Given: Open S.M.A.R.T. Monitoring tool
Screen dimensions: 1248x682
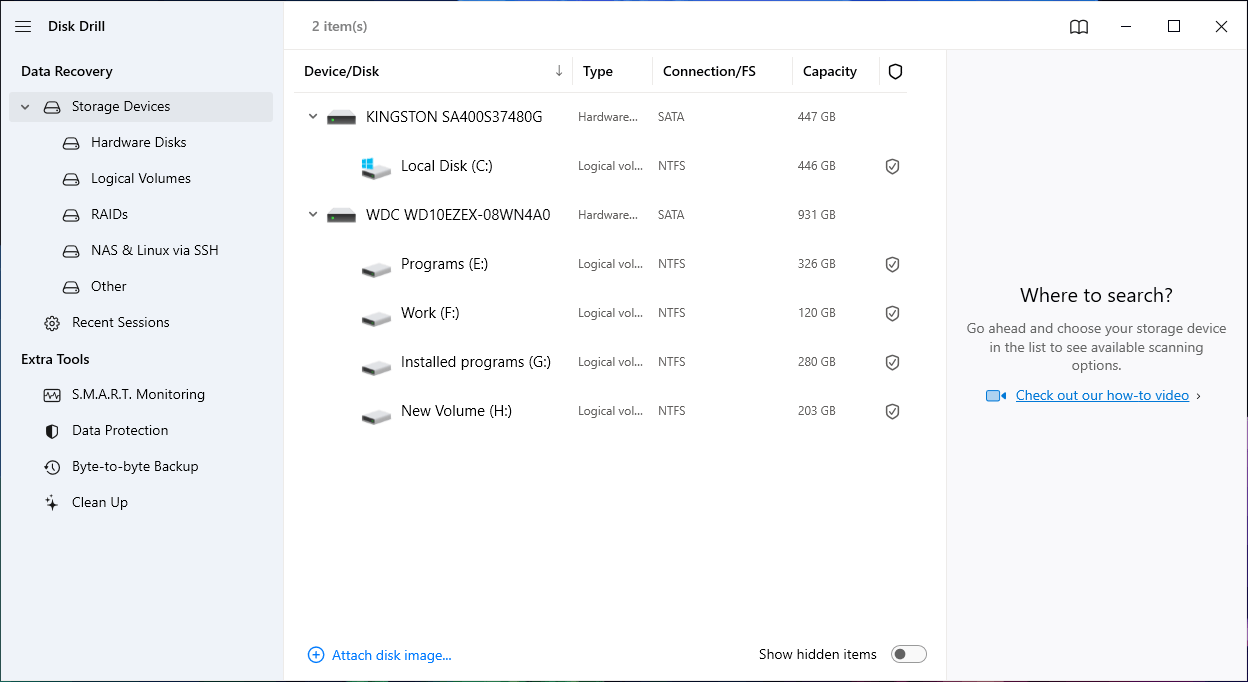Looking at the screenshot, I should coord(138,394).
